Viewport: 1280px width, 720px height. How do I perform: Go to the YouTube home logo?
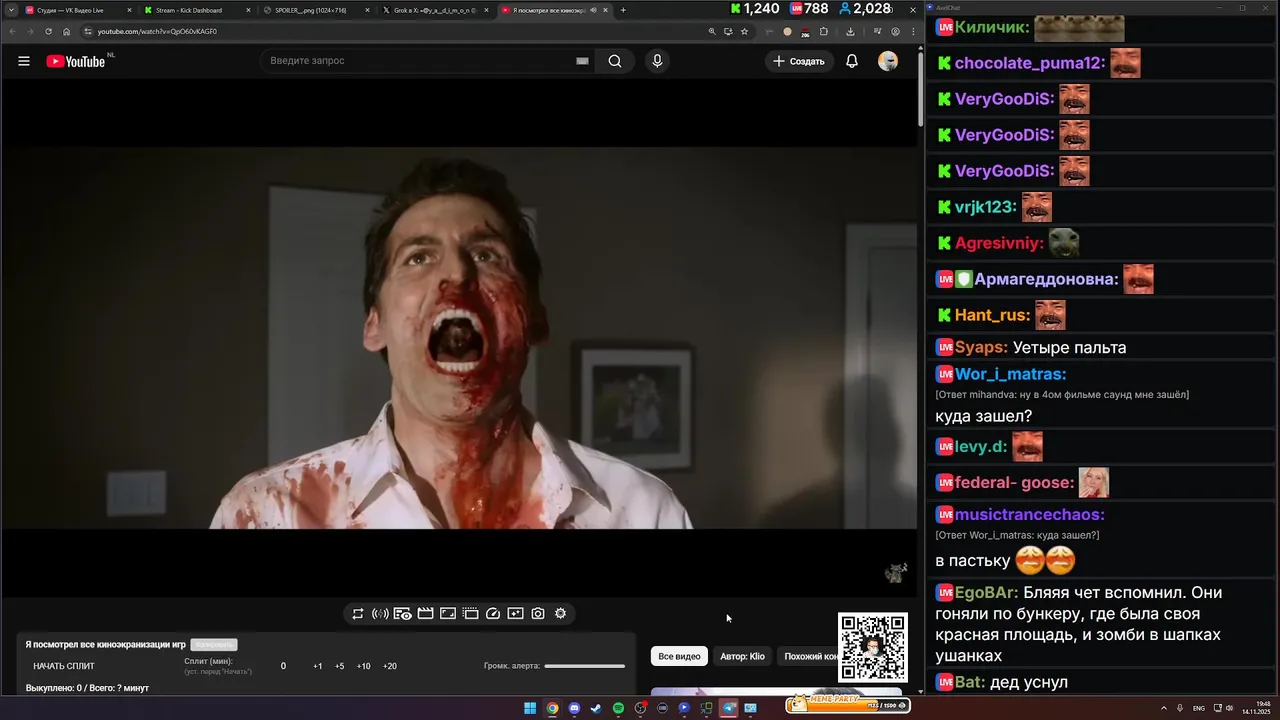[76, 61]
